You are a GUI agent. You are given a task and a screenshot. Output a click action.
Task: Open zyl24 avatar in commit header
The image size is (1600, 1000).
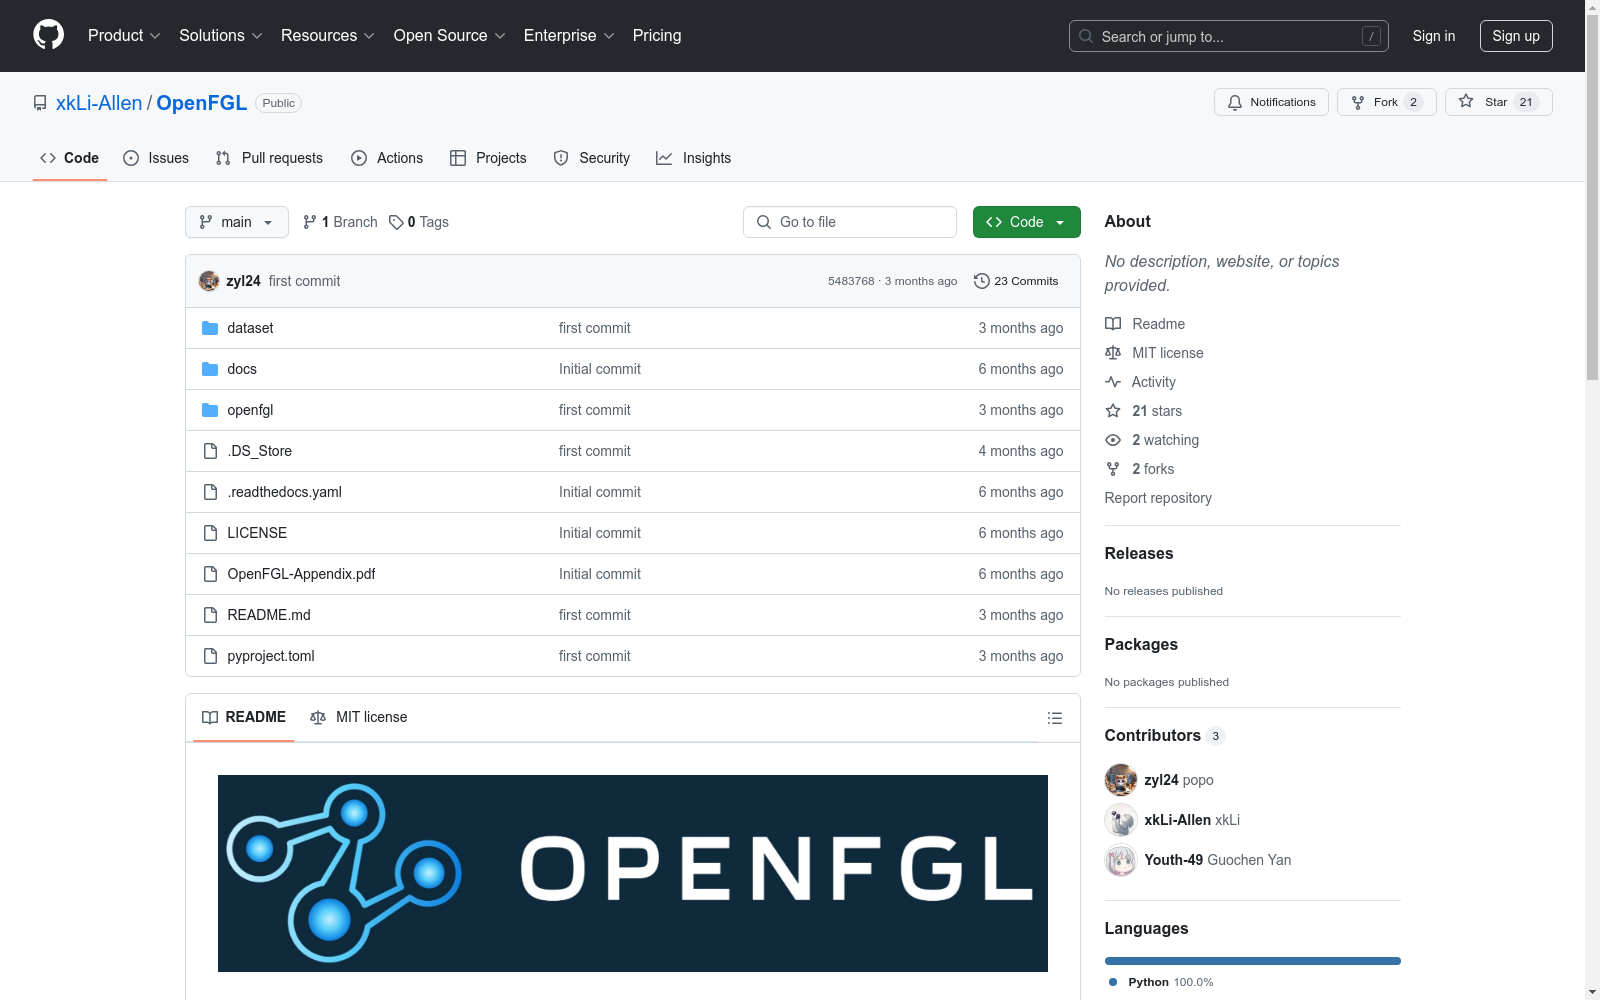coord(209,281)
